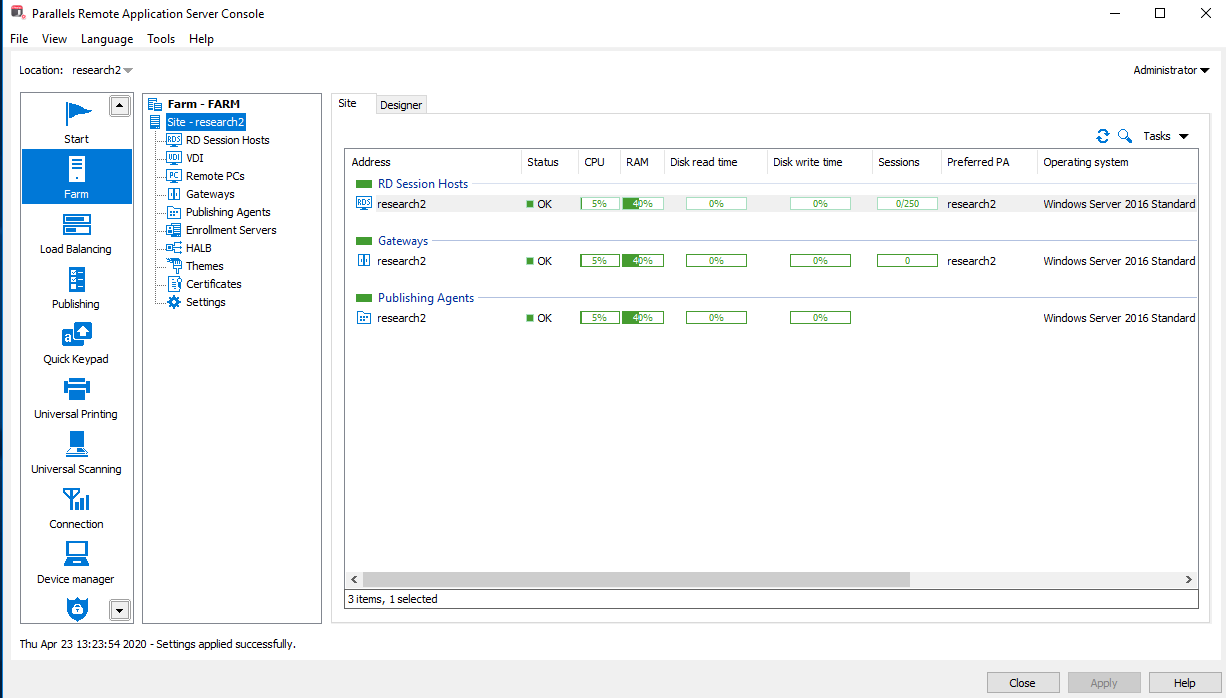Click the Gateways group header
Image resolution: width=1226 pixels, height=698 pixels.
[x=403, y=241]
